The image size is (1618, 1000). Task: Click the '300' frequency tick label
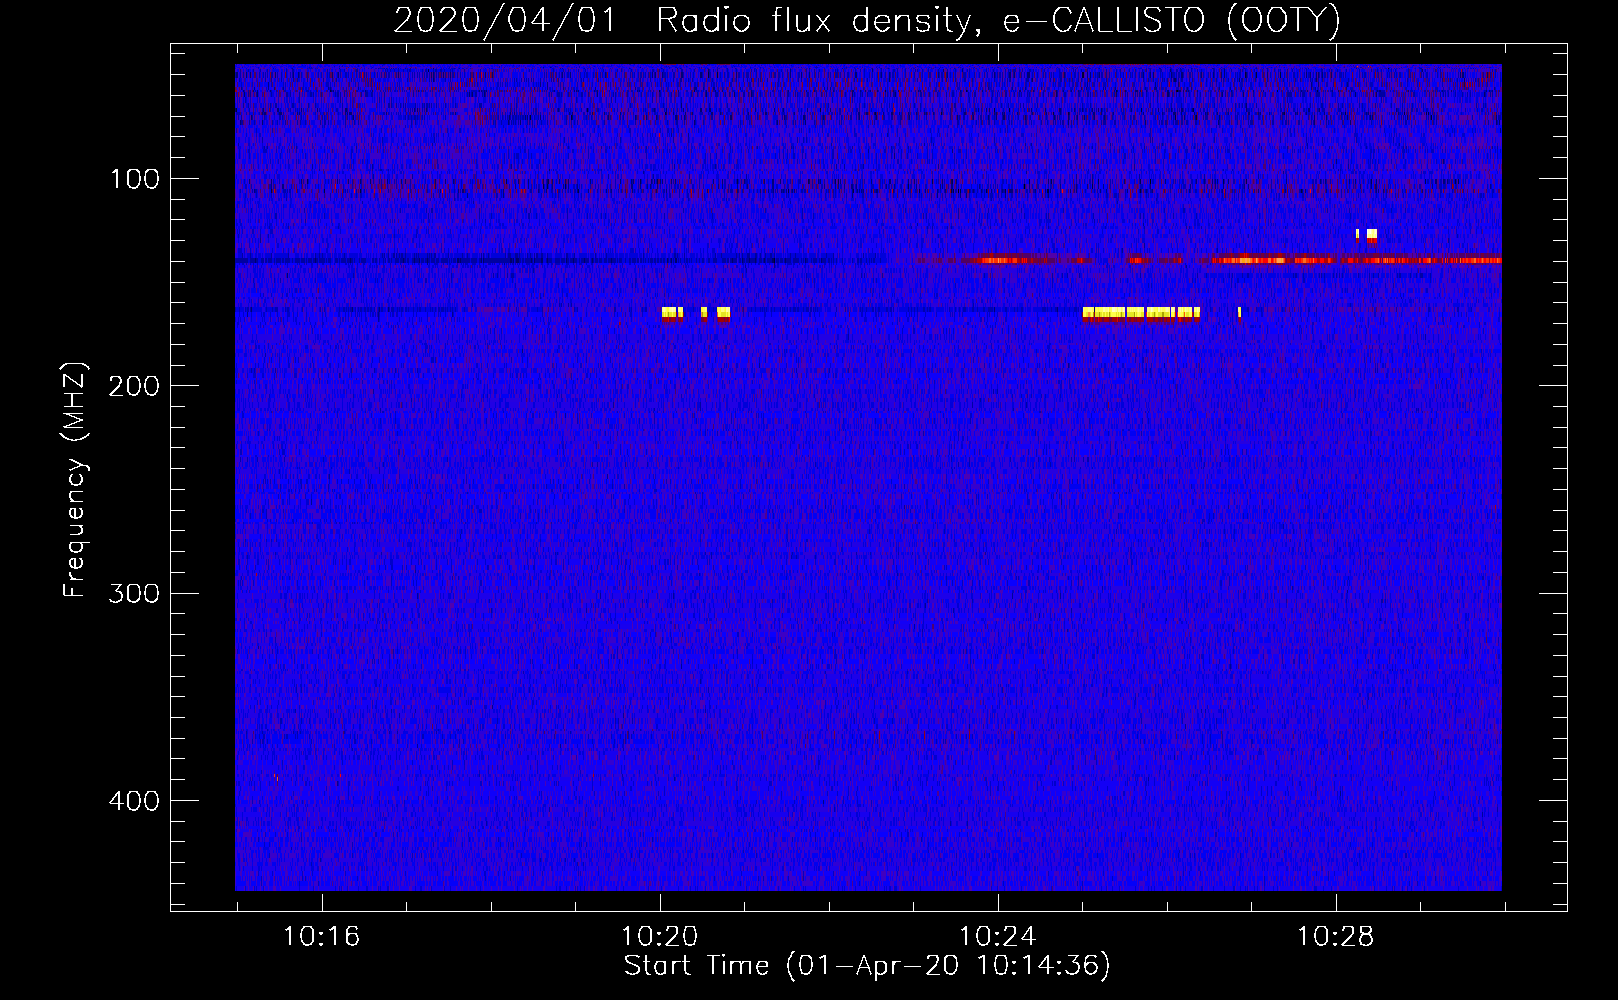(x=135, y=593)
